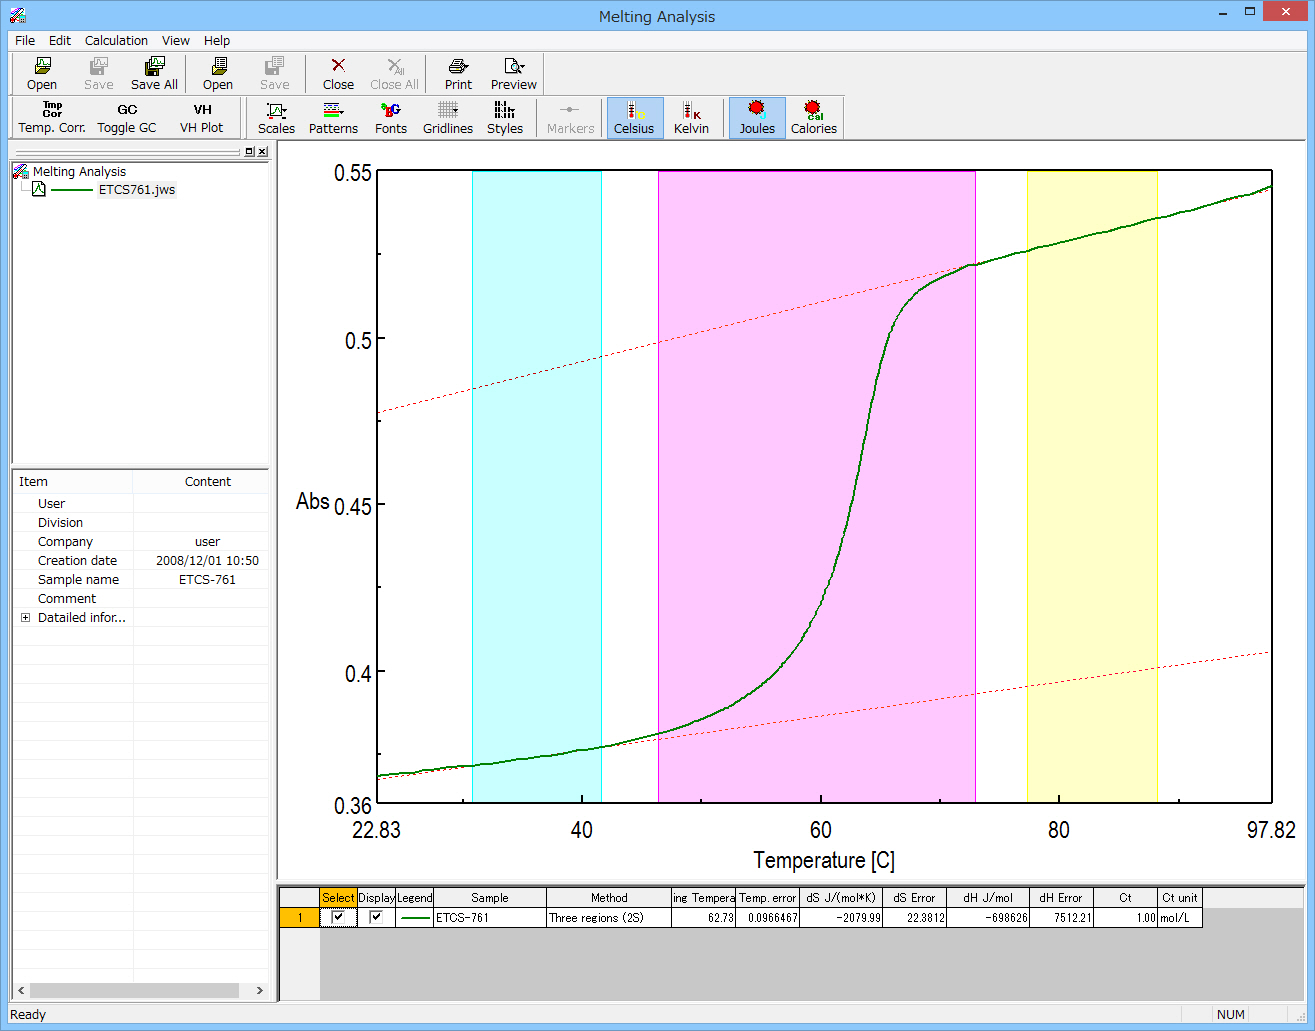Viewport: 1315px width, 1031px height.
Task: Toggle GC display in toolbar
Action: (x=127, y=117)
